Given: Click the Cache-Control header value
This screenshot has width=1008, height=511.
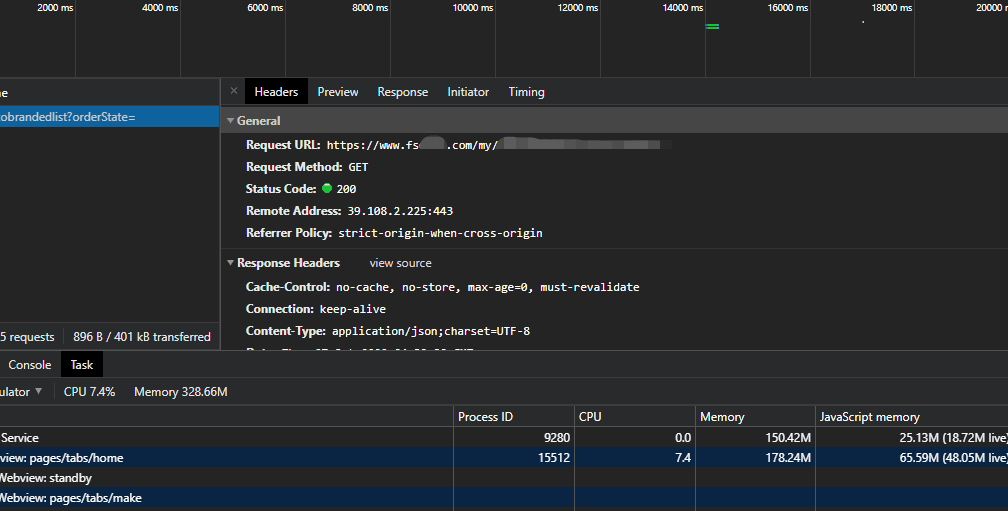Looking at the screenshot, I should click(487, 287).
